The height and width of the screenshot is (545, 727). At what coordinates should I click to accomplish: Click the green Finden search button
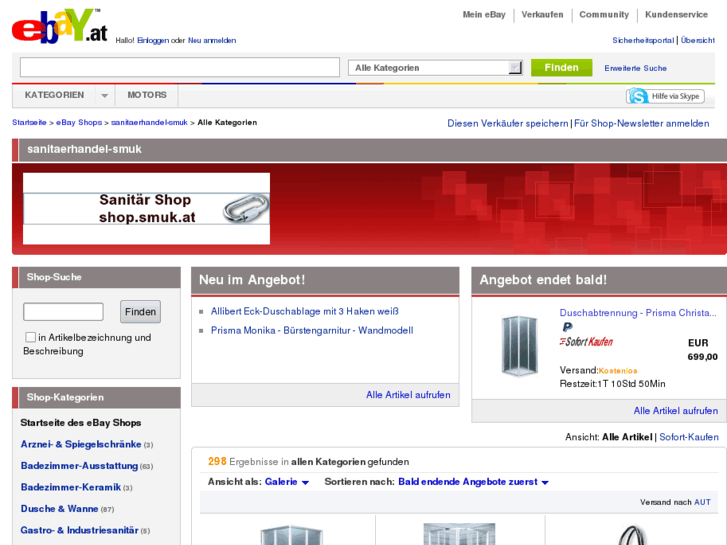point(561,68)
